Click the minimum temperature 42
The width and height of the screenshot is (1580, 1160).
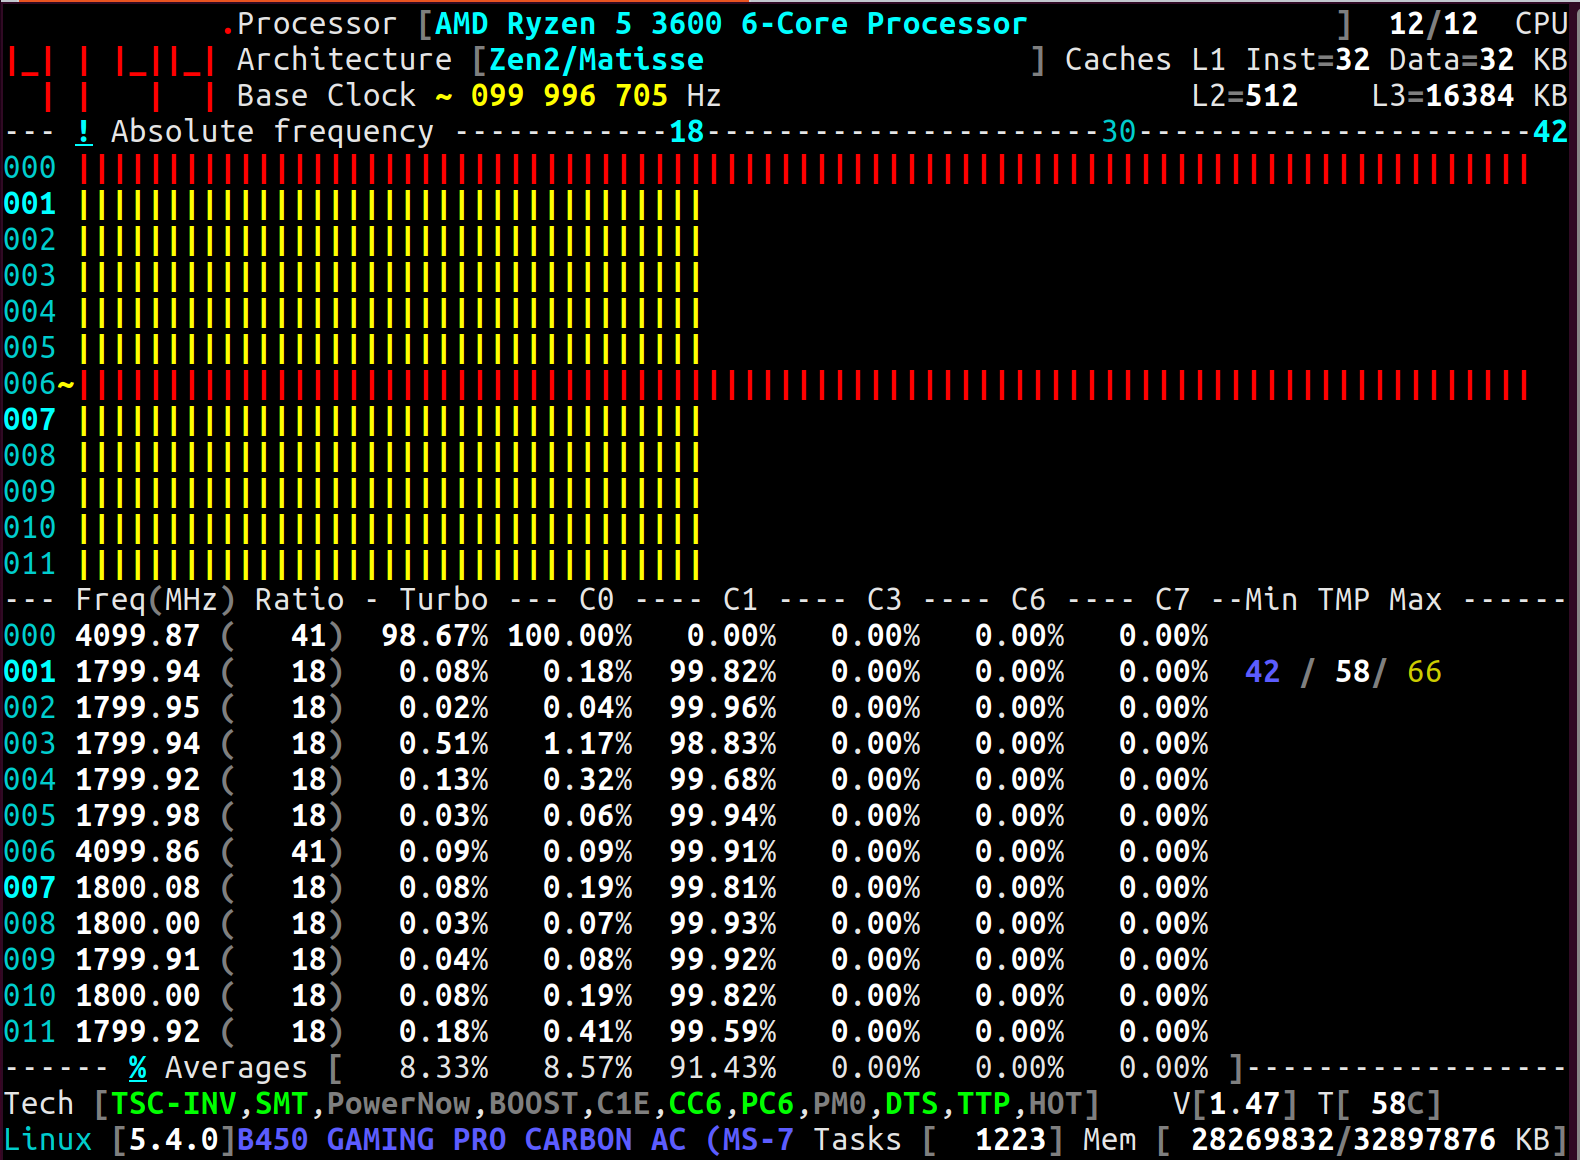click(1262, 672)
